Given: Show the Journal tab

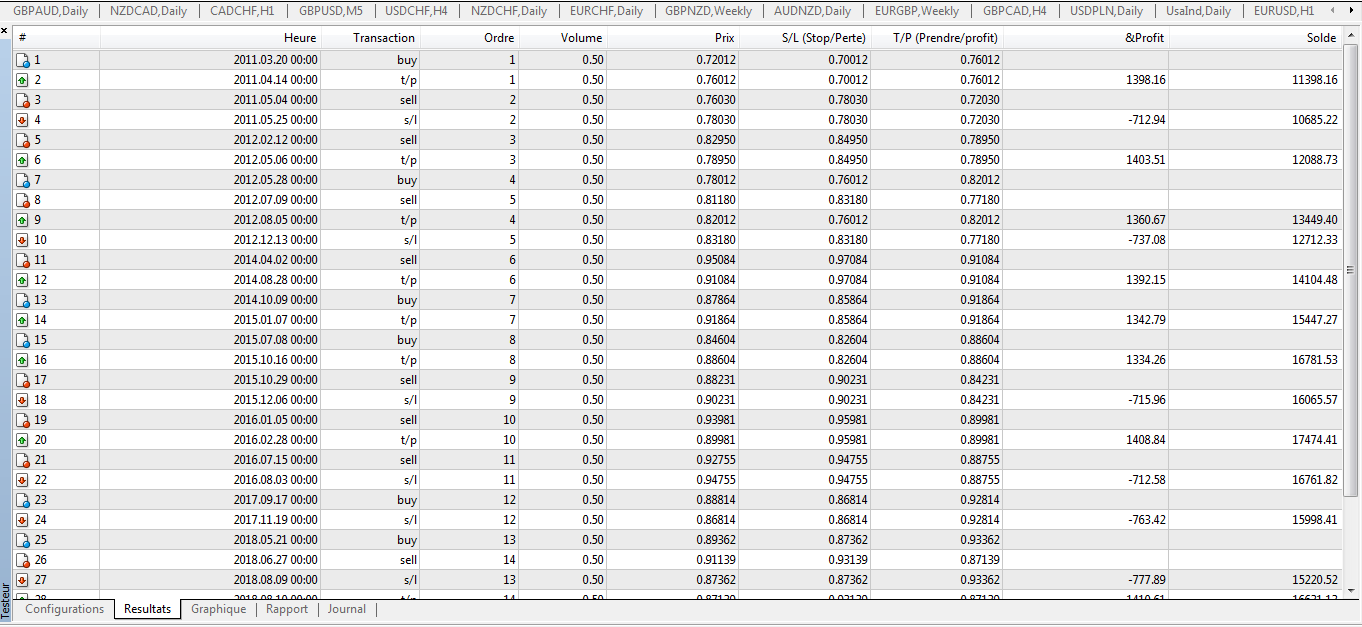Looking at the screenshot, I should [x=347, y=609].
